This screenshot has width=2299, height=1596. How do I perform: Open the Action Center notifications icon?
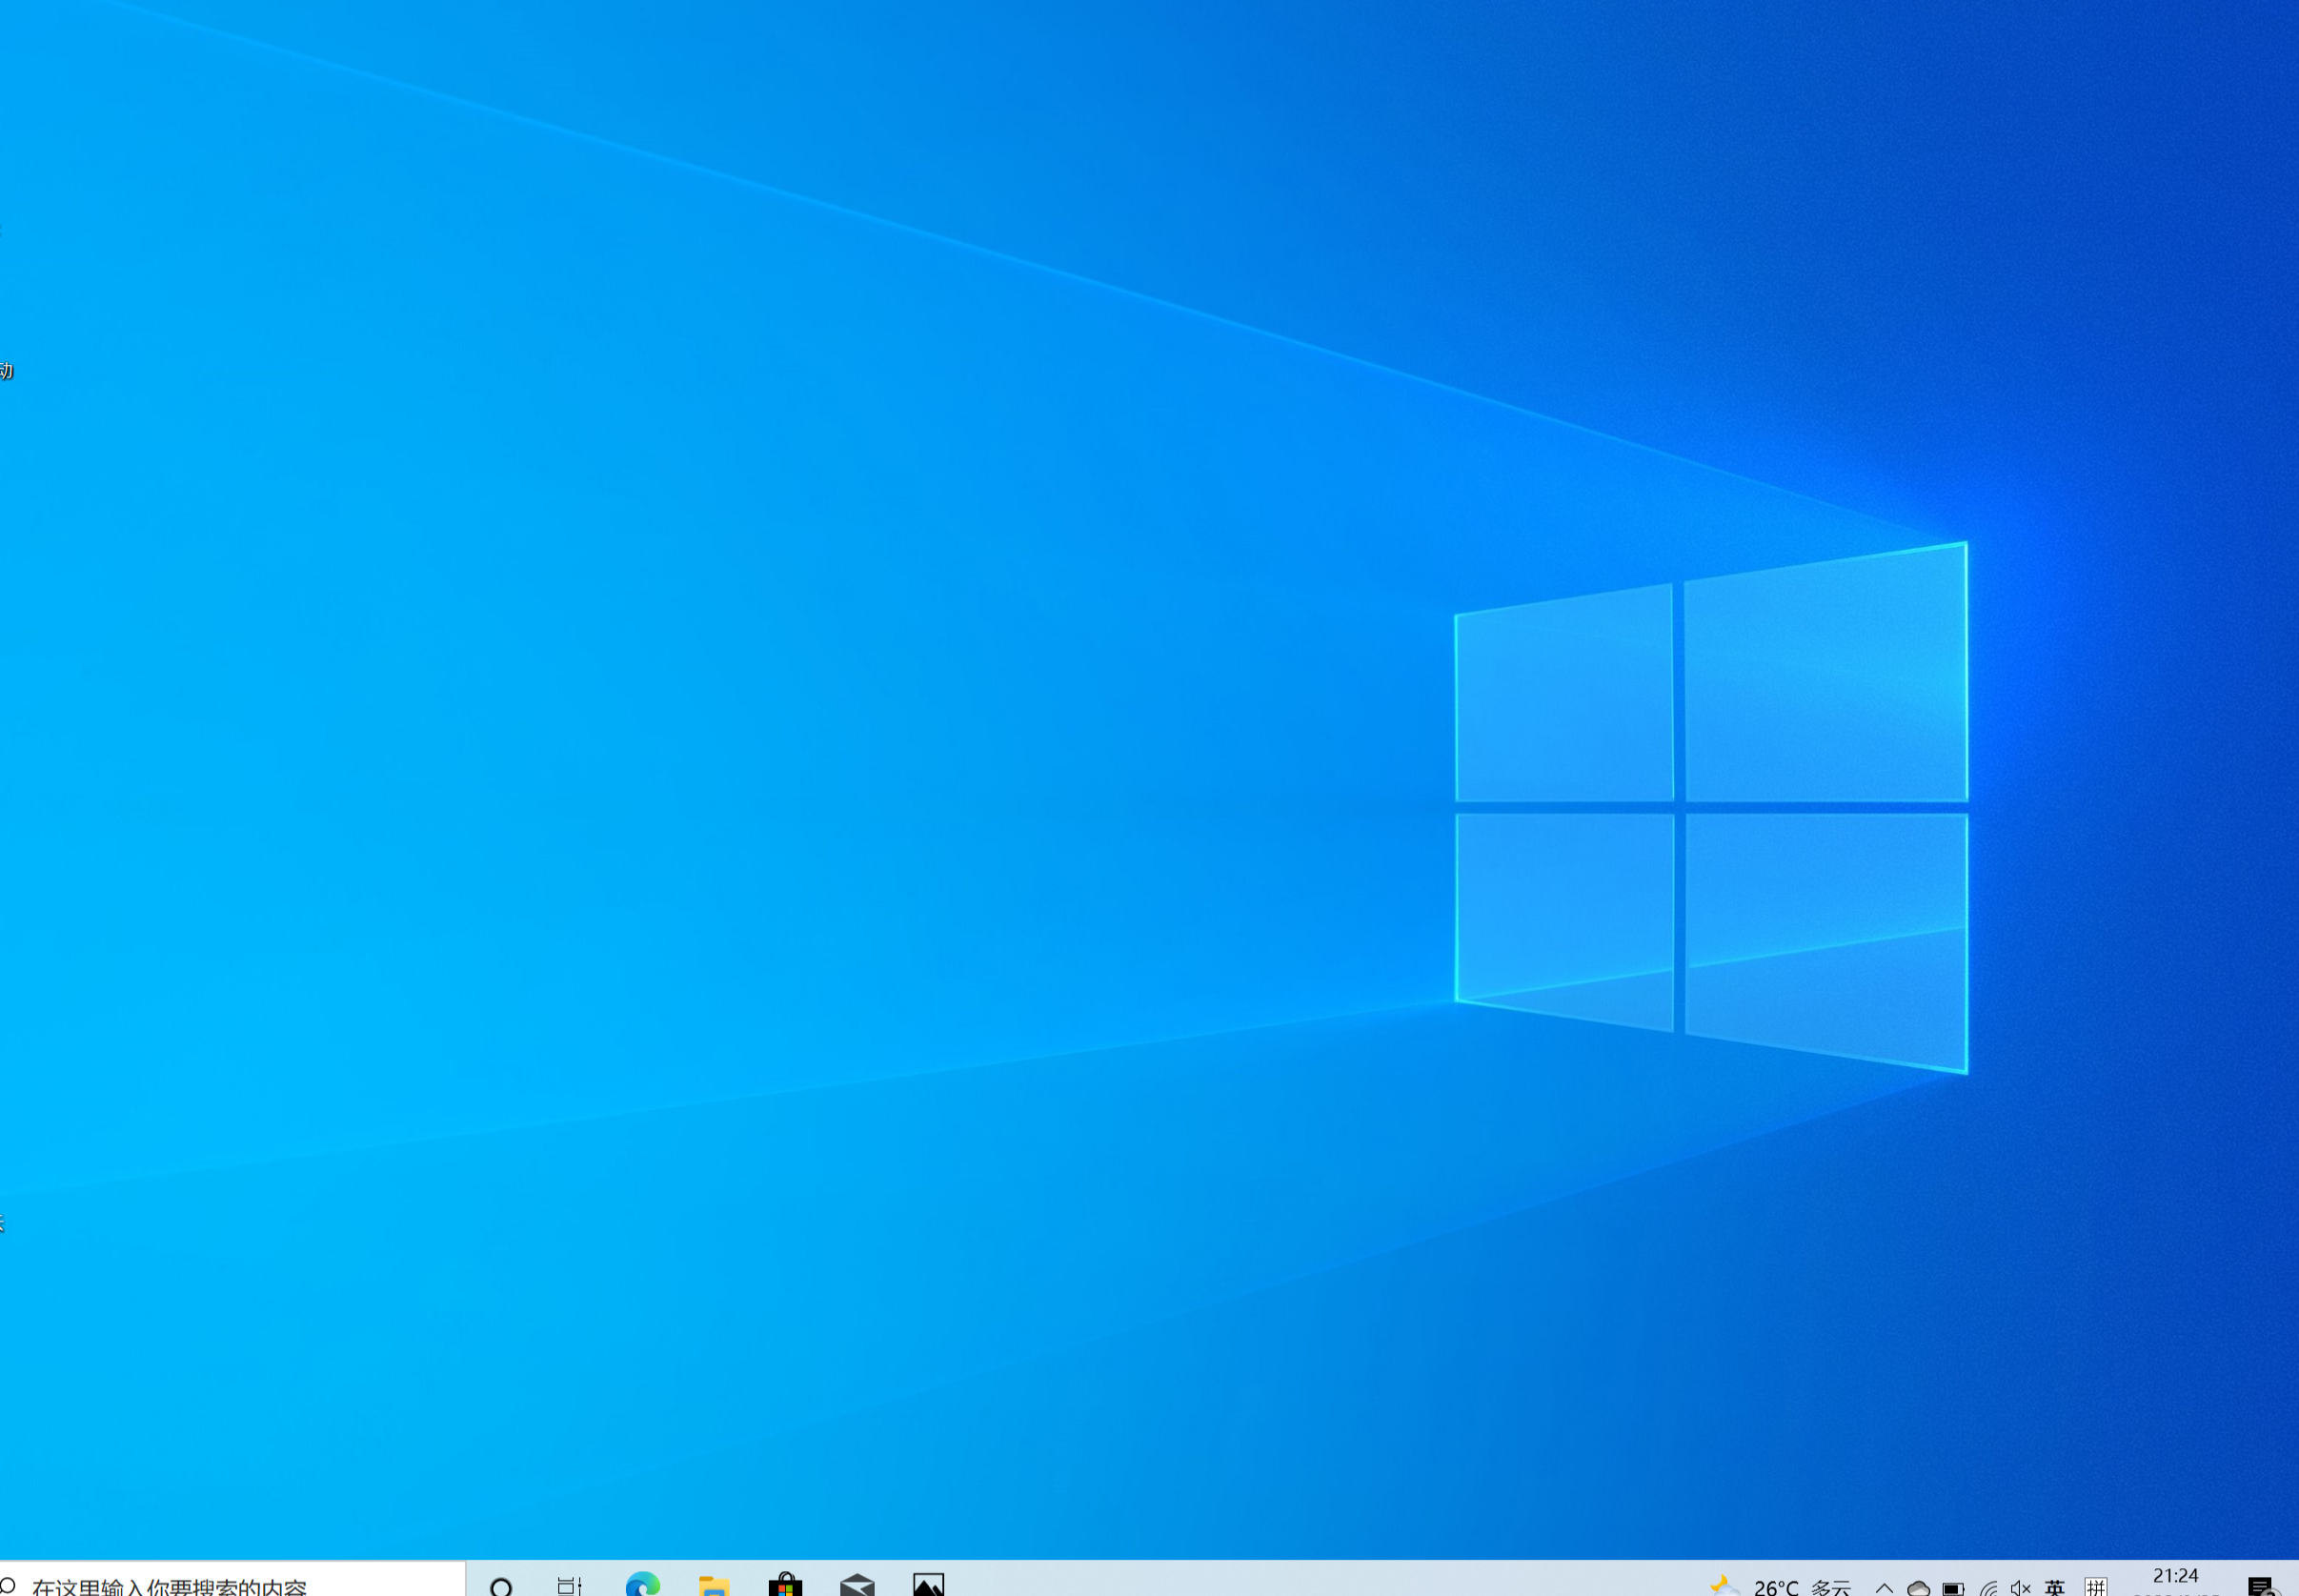coord(2262,1586)
